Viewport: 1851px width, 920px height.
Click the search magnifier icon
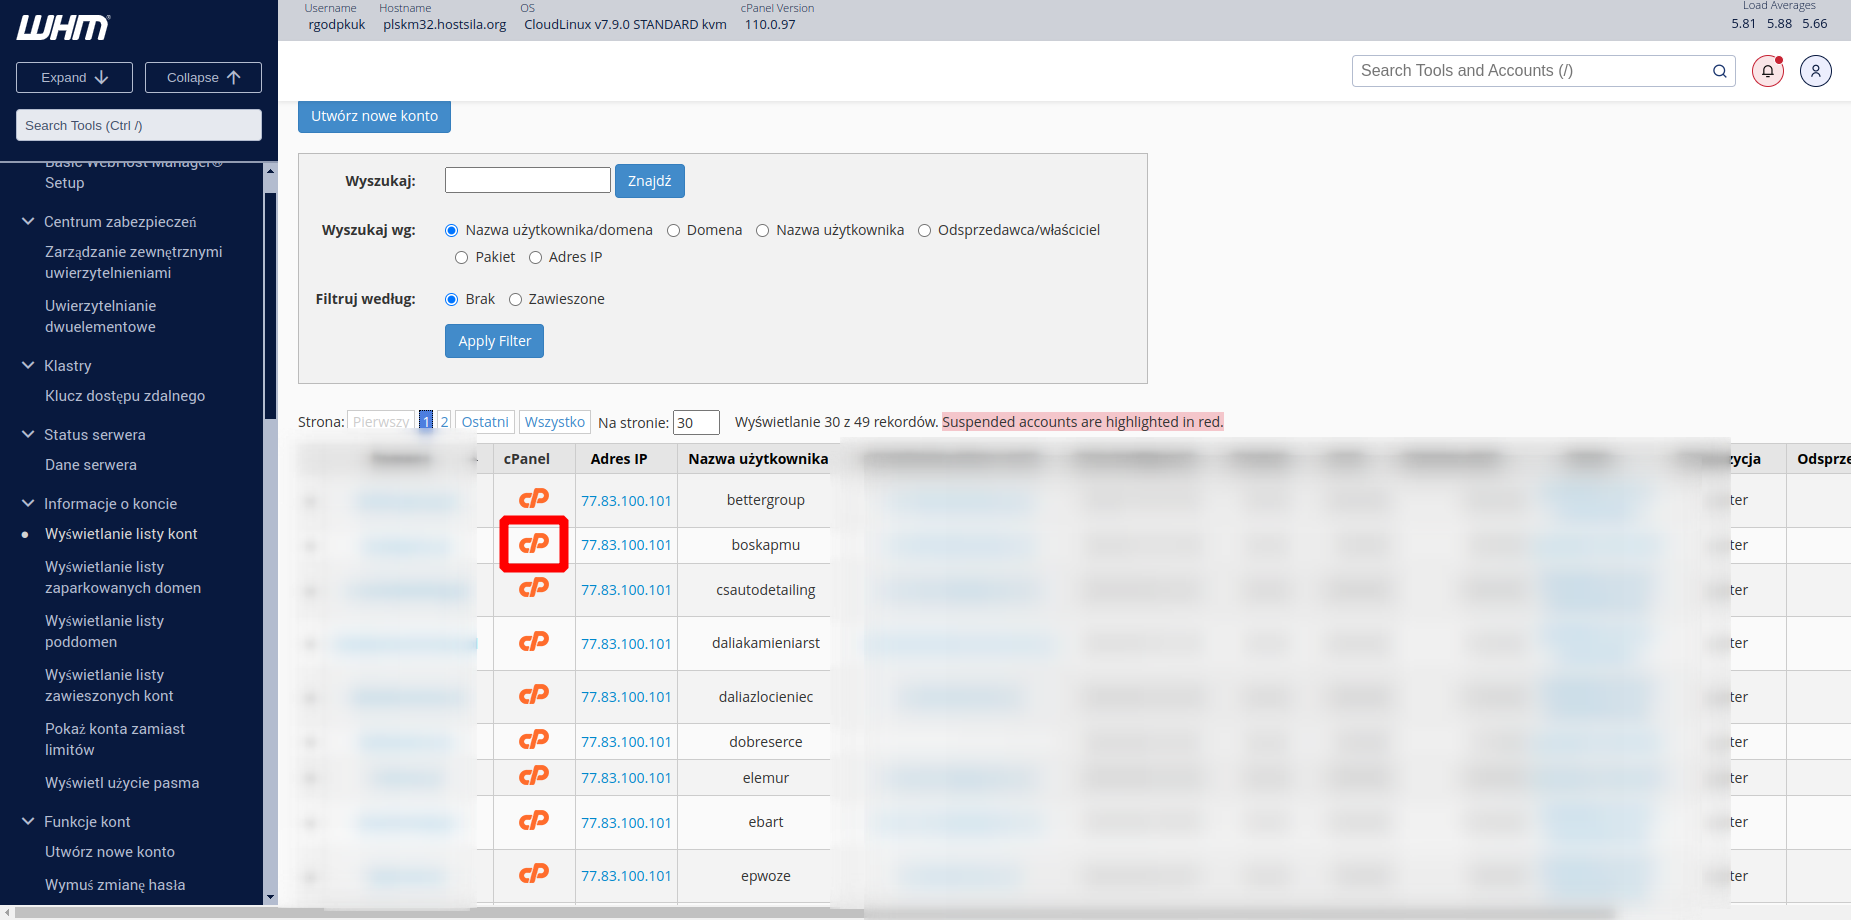(1720, 71)
